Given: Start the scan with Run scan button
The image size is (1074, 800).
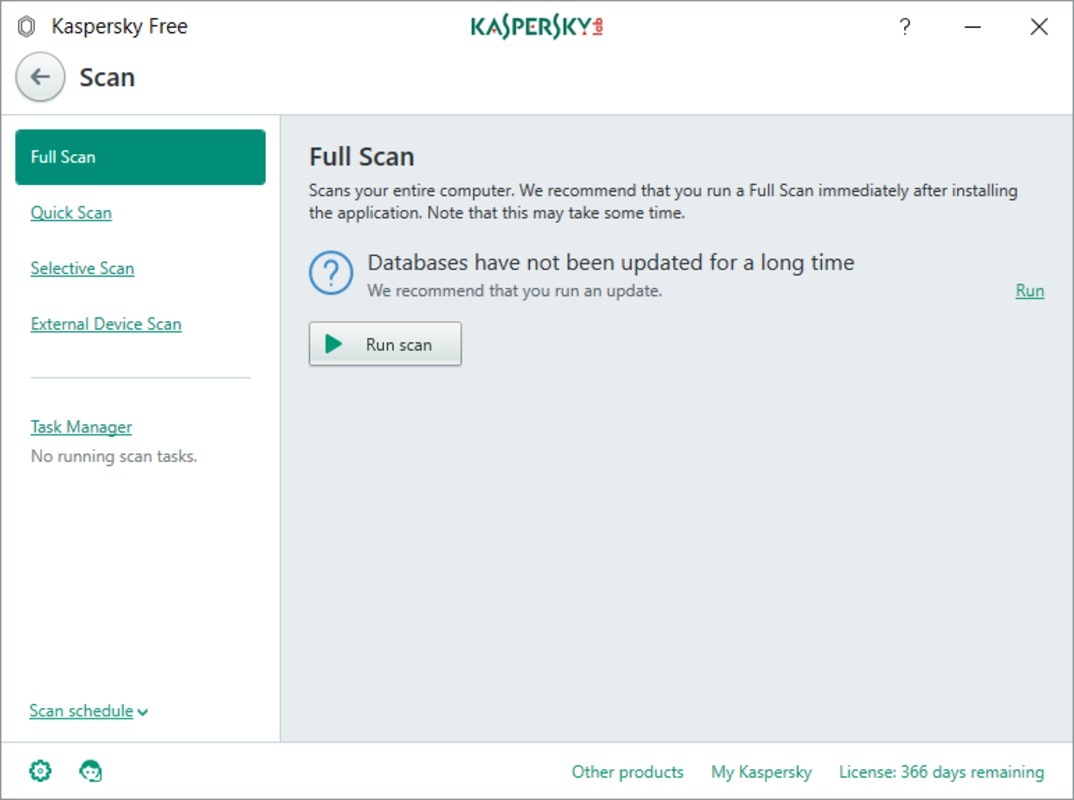Looking at the screenshot, I should pos(385,344).
